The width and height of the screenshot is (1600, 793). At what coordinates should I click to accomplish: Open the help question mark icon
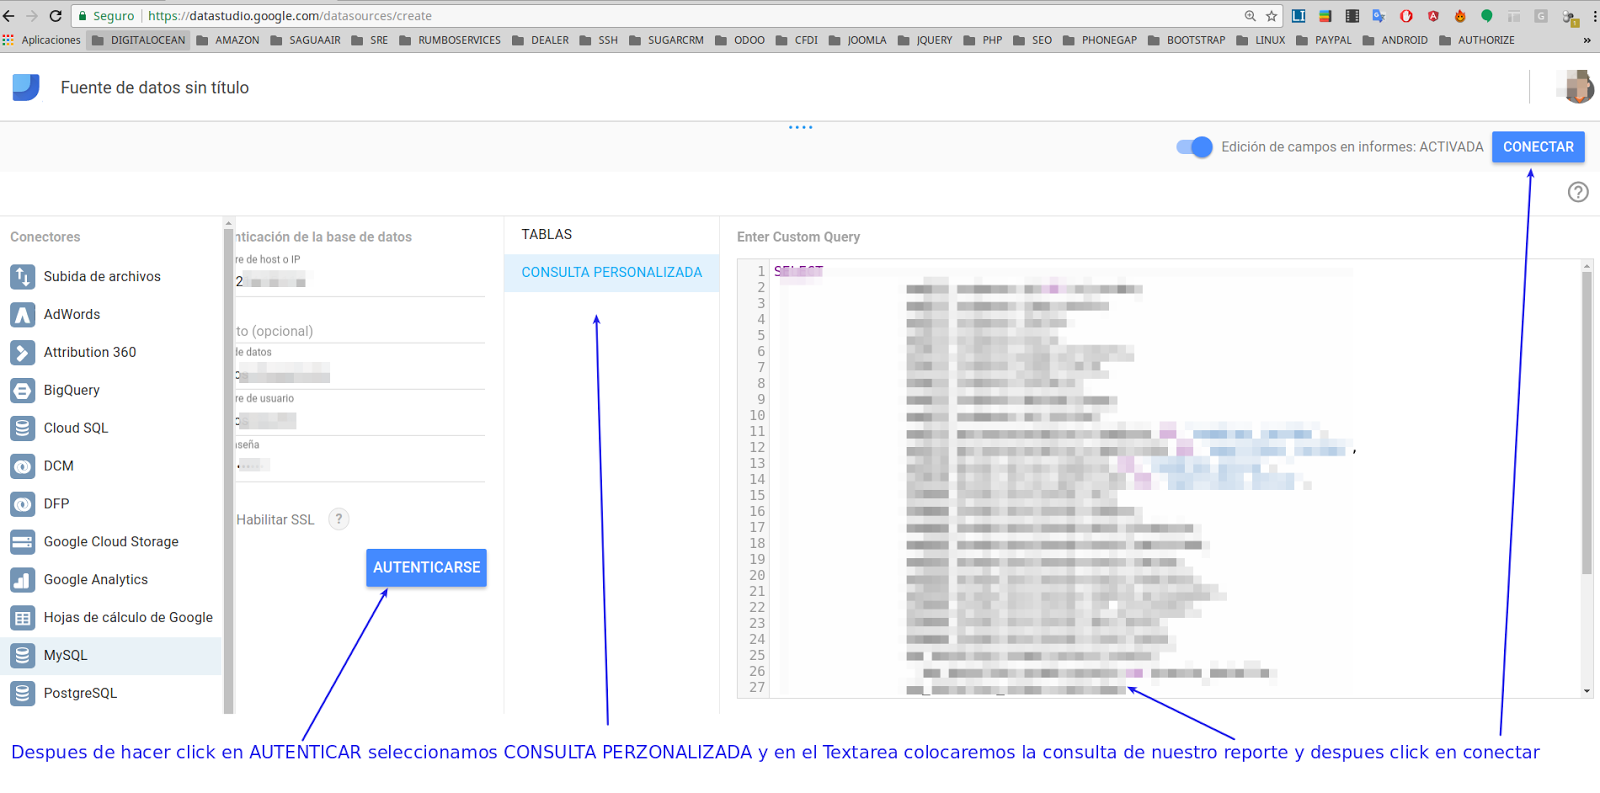[x=1578, y=192]
